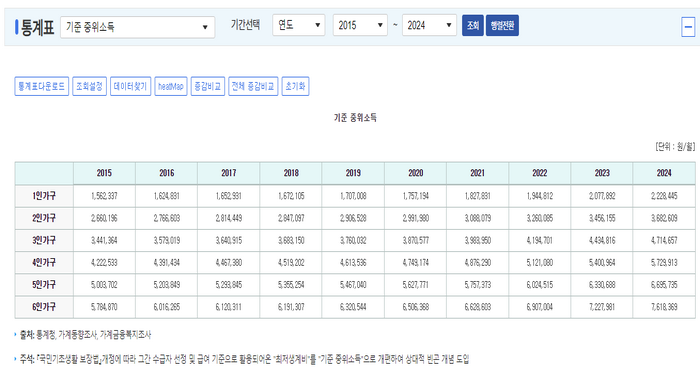700x370 pixels.
Task: Select the 1인가구 row header
Action: (44, 196)
